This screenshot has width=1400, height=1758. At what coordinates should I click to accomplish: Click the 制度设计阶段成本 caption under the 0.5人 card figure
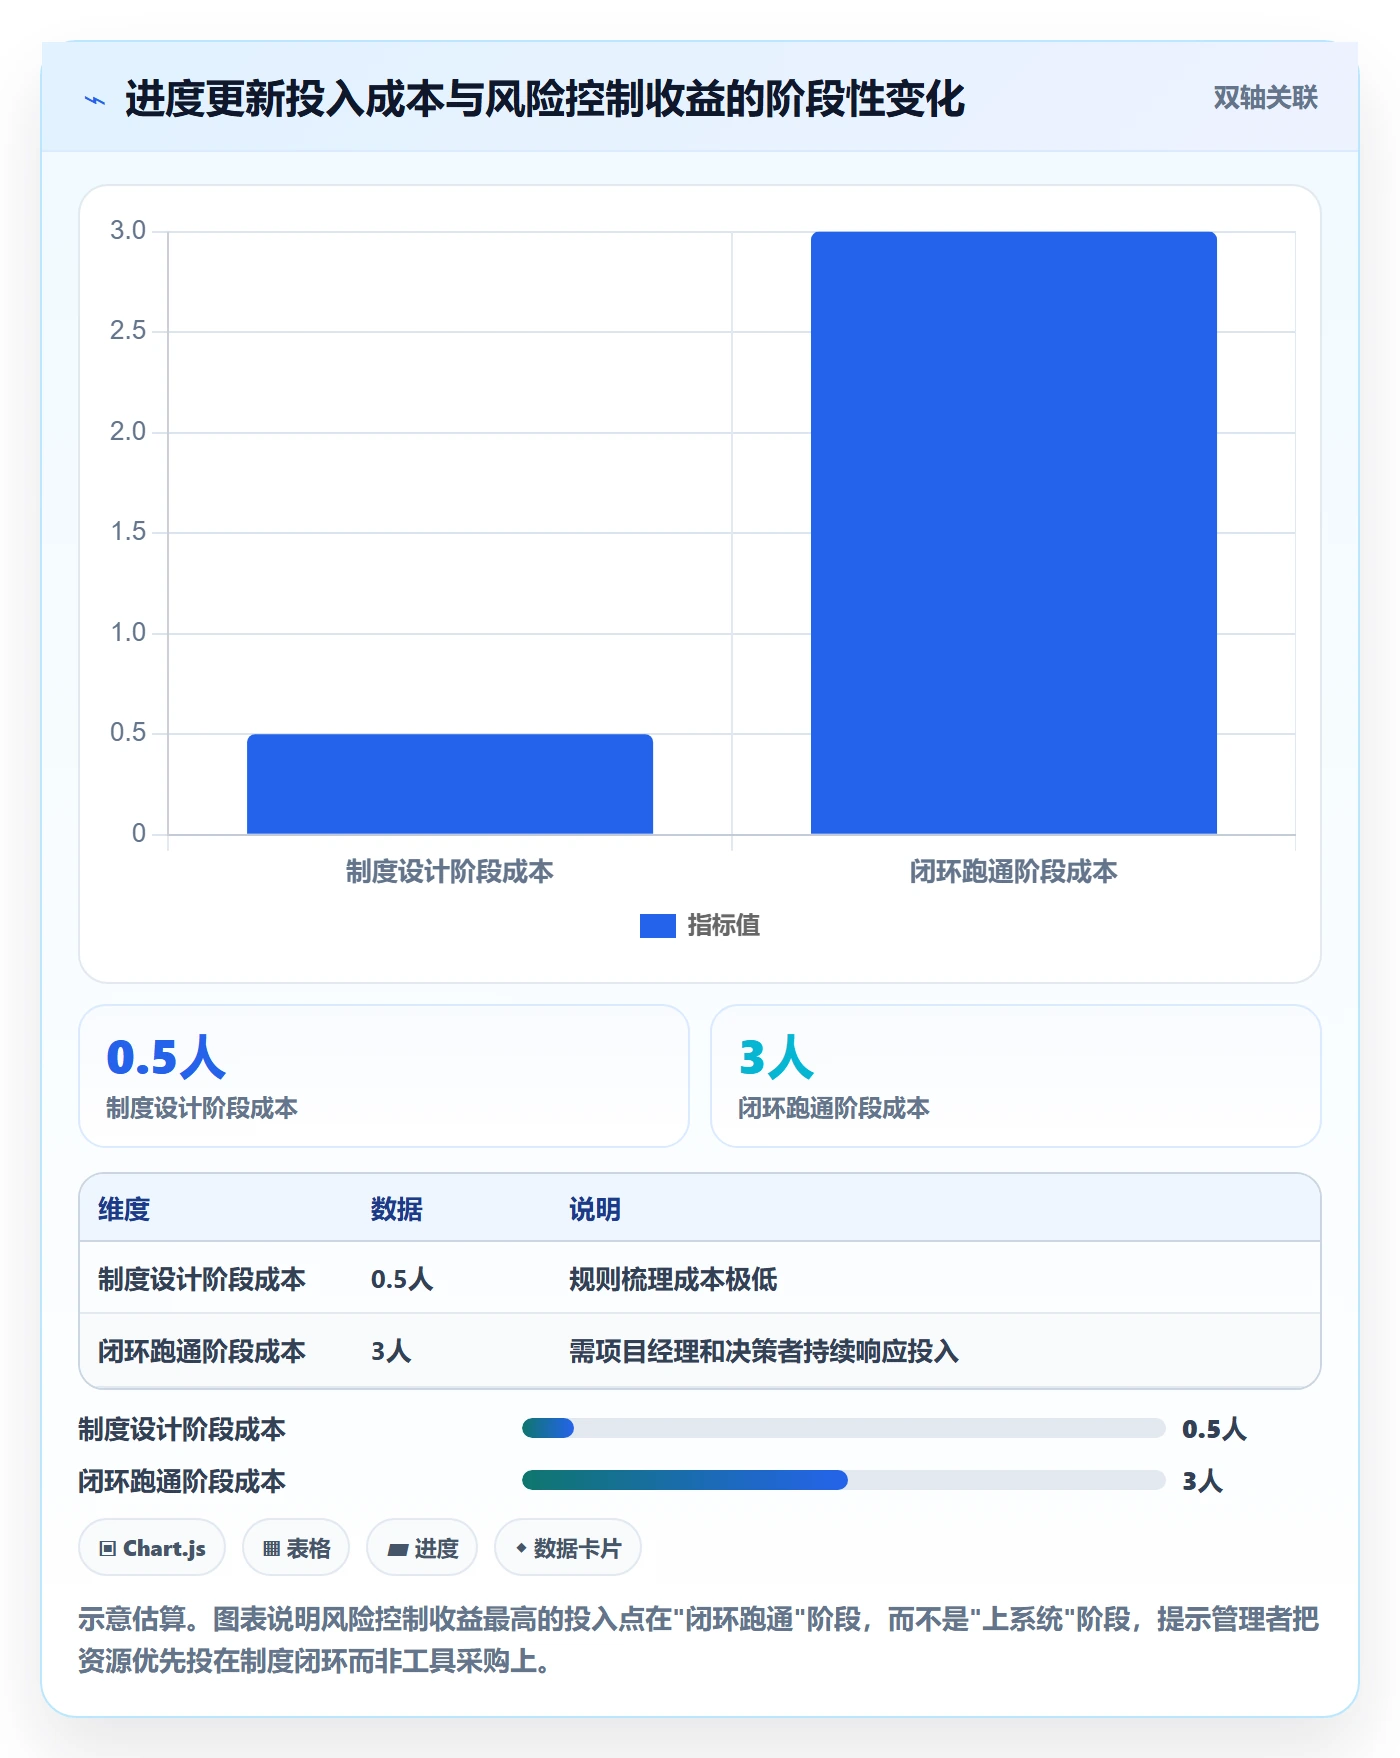202,1108
